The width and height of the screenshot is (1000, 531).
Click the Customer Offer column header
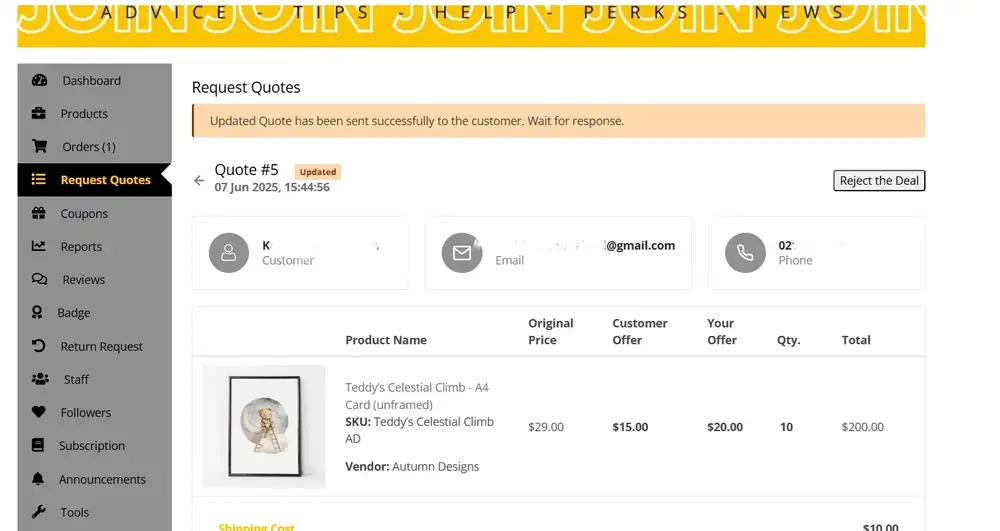point(640,331)
